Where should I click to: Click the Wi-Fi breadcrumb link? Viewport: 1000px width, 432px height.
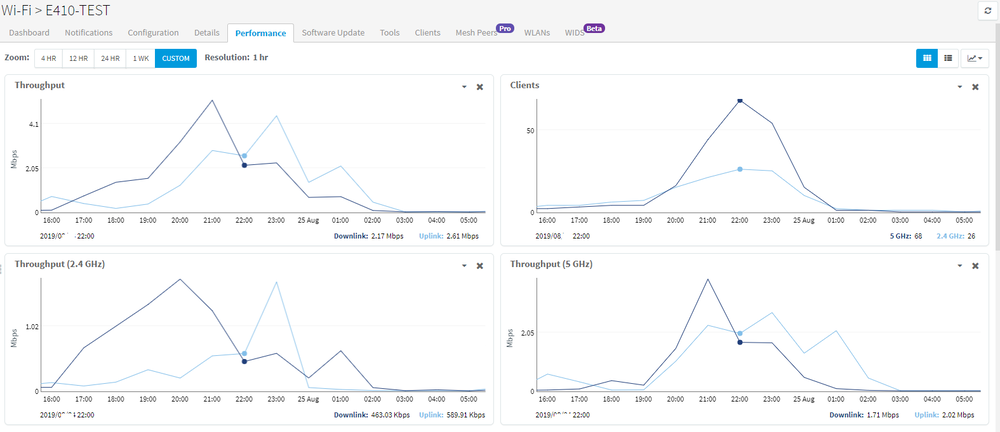coord(15,11)
